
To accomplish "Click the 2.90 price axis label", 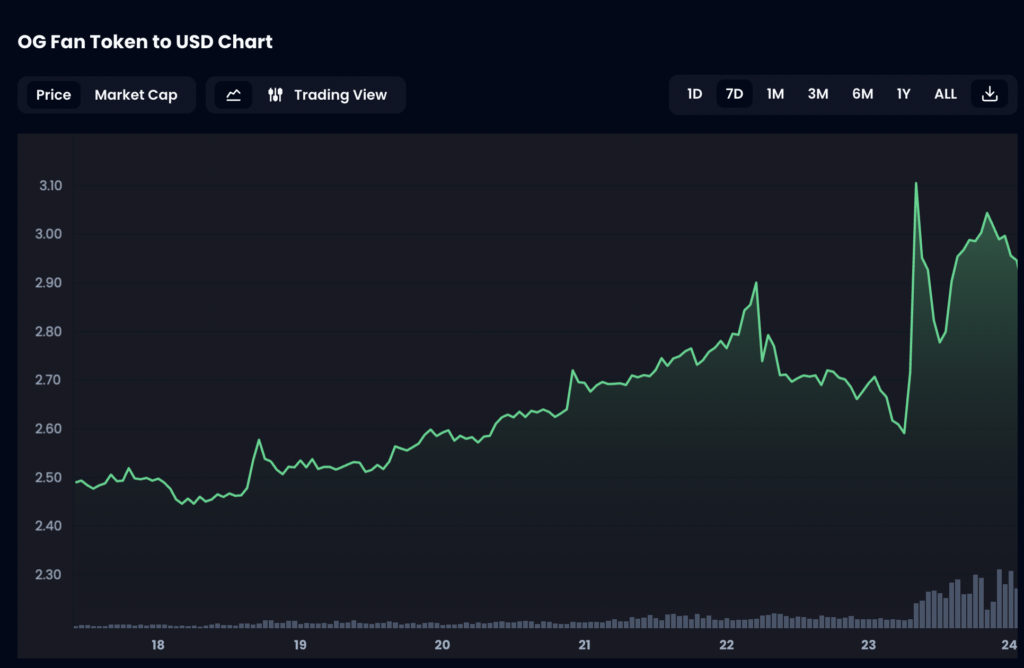I will (48, 283).
